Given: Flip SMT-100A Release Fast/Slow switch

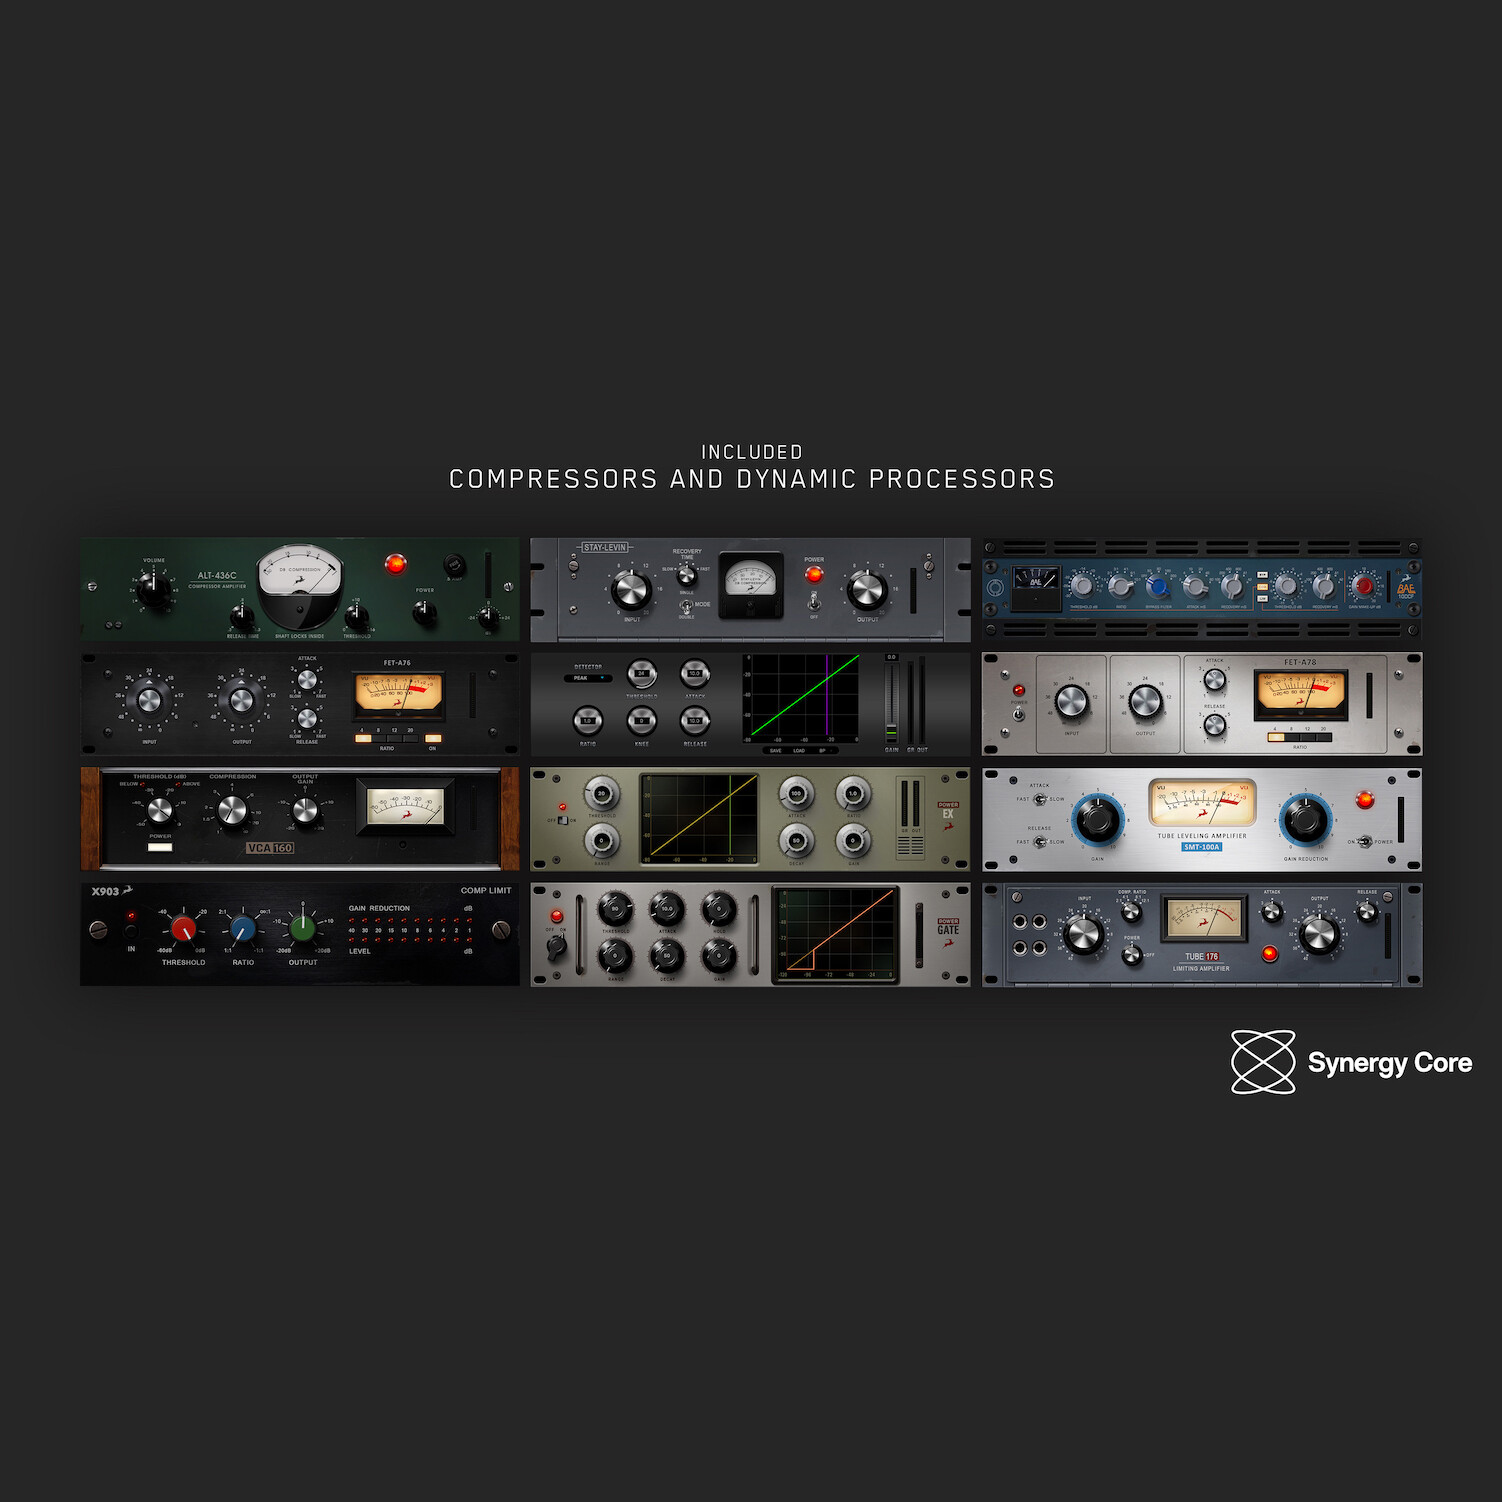Looking at the screenshot, I should pos(1040,842).
